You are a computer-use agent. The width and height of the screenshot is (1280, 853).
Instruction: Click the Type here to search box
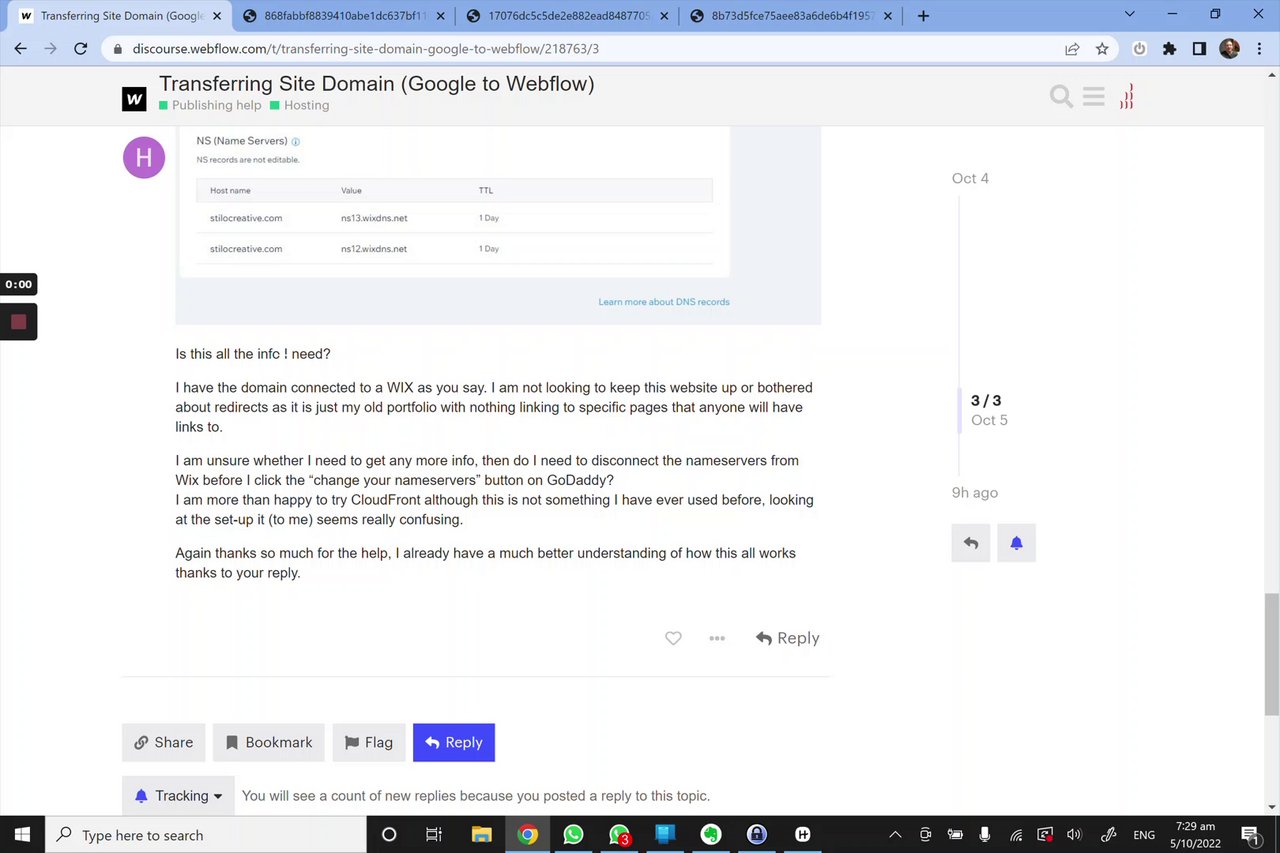206,835
